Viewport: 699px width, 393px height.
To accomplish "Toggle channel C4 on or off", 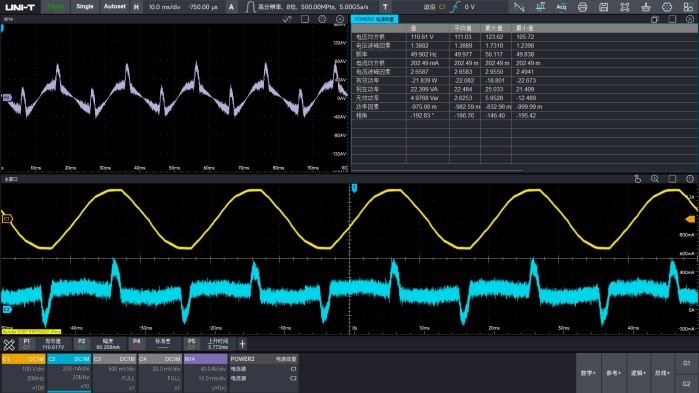I will click(160, 359).
